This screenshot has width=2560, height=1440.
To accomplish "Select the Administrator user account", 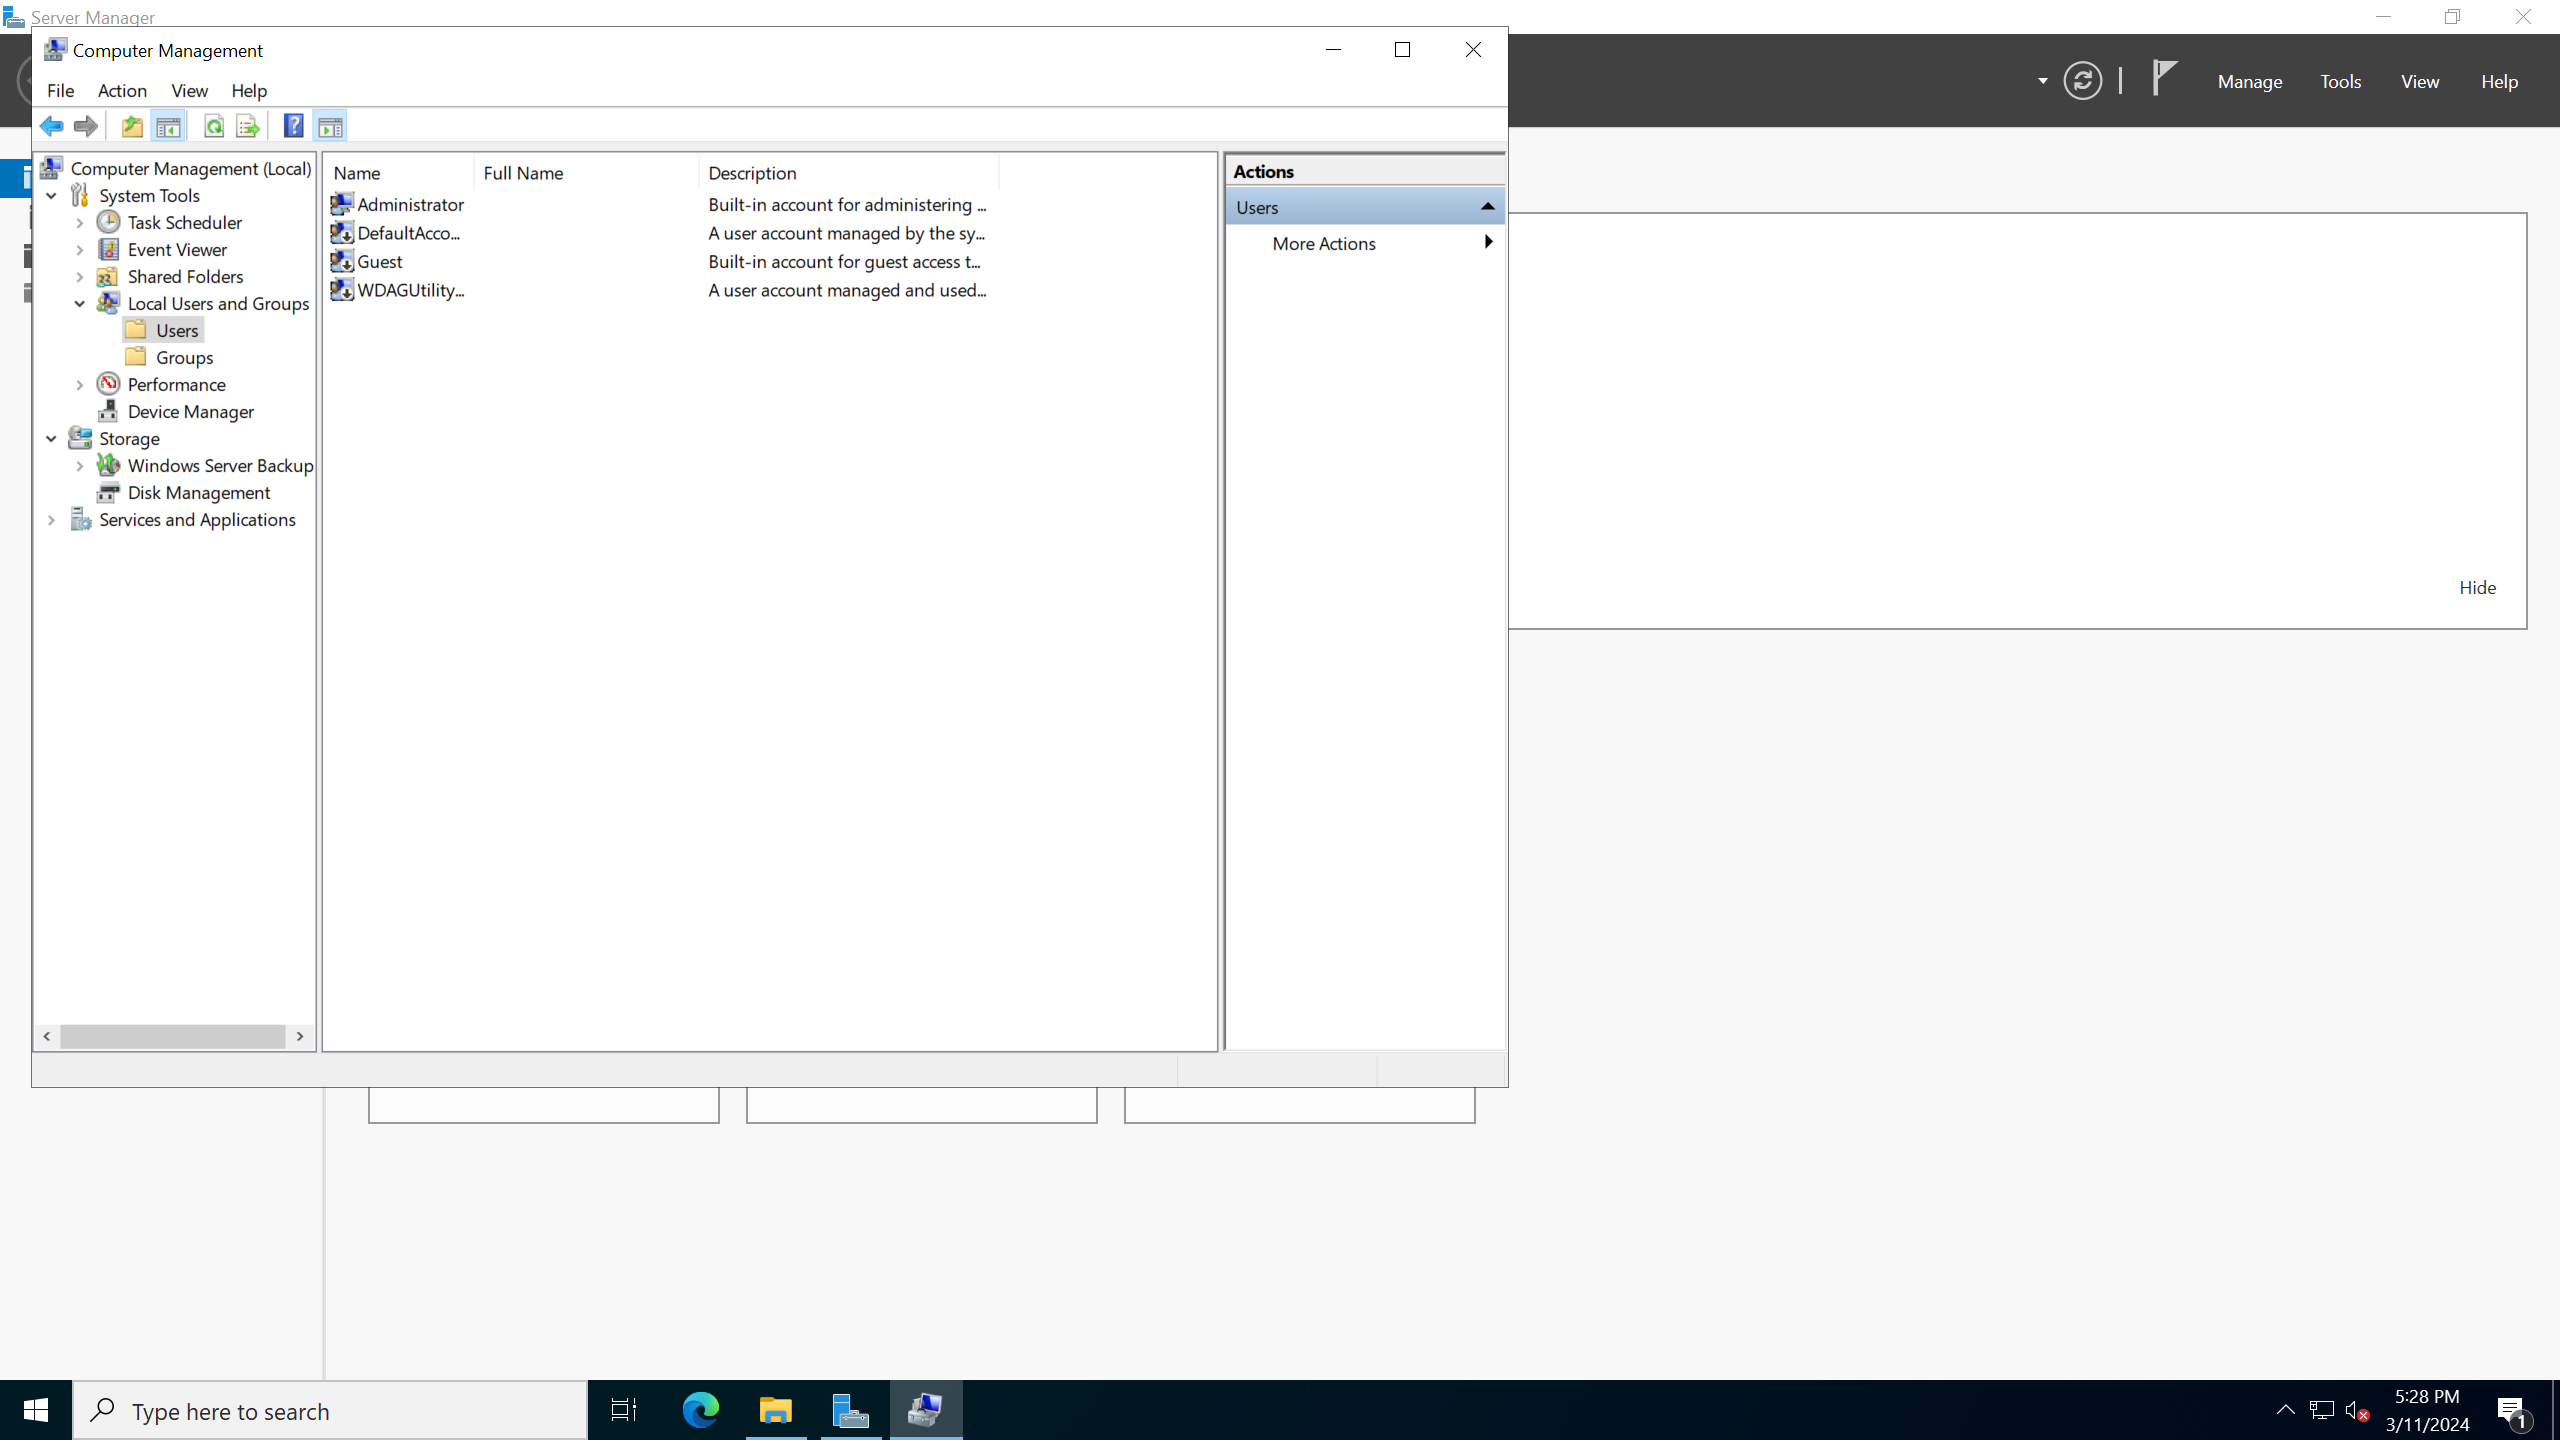I will click(x=411, y=204).
